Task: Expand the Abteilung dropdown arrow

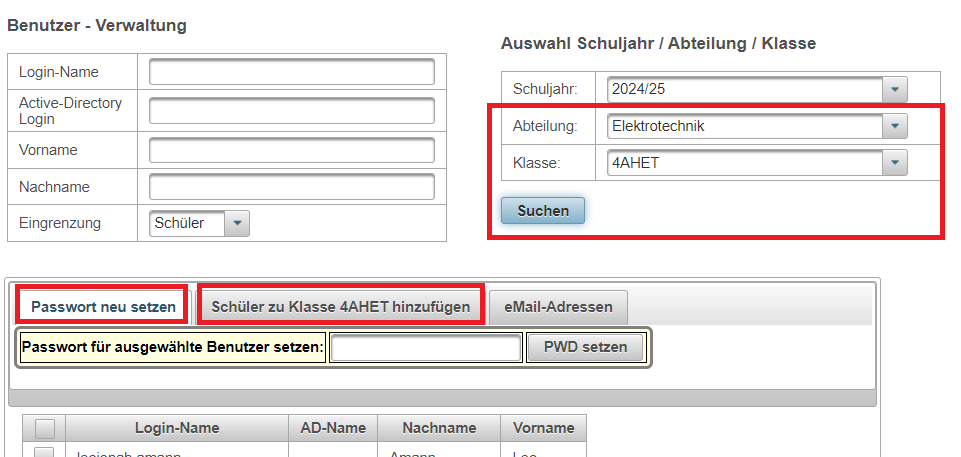Action: [x=895, y=126]
